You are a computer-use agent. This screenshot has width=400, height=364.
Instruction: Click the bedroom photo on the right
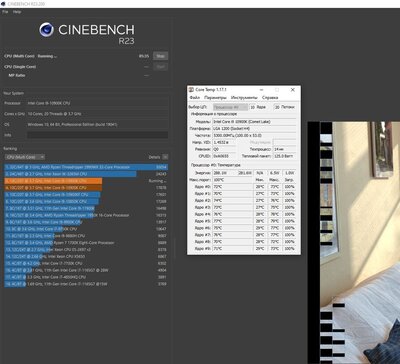pyautogui.click(x=360, y=243)
